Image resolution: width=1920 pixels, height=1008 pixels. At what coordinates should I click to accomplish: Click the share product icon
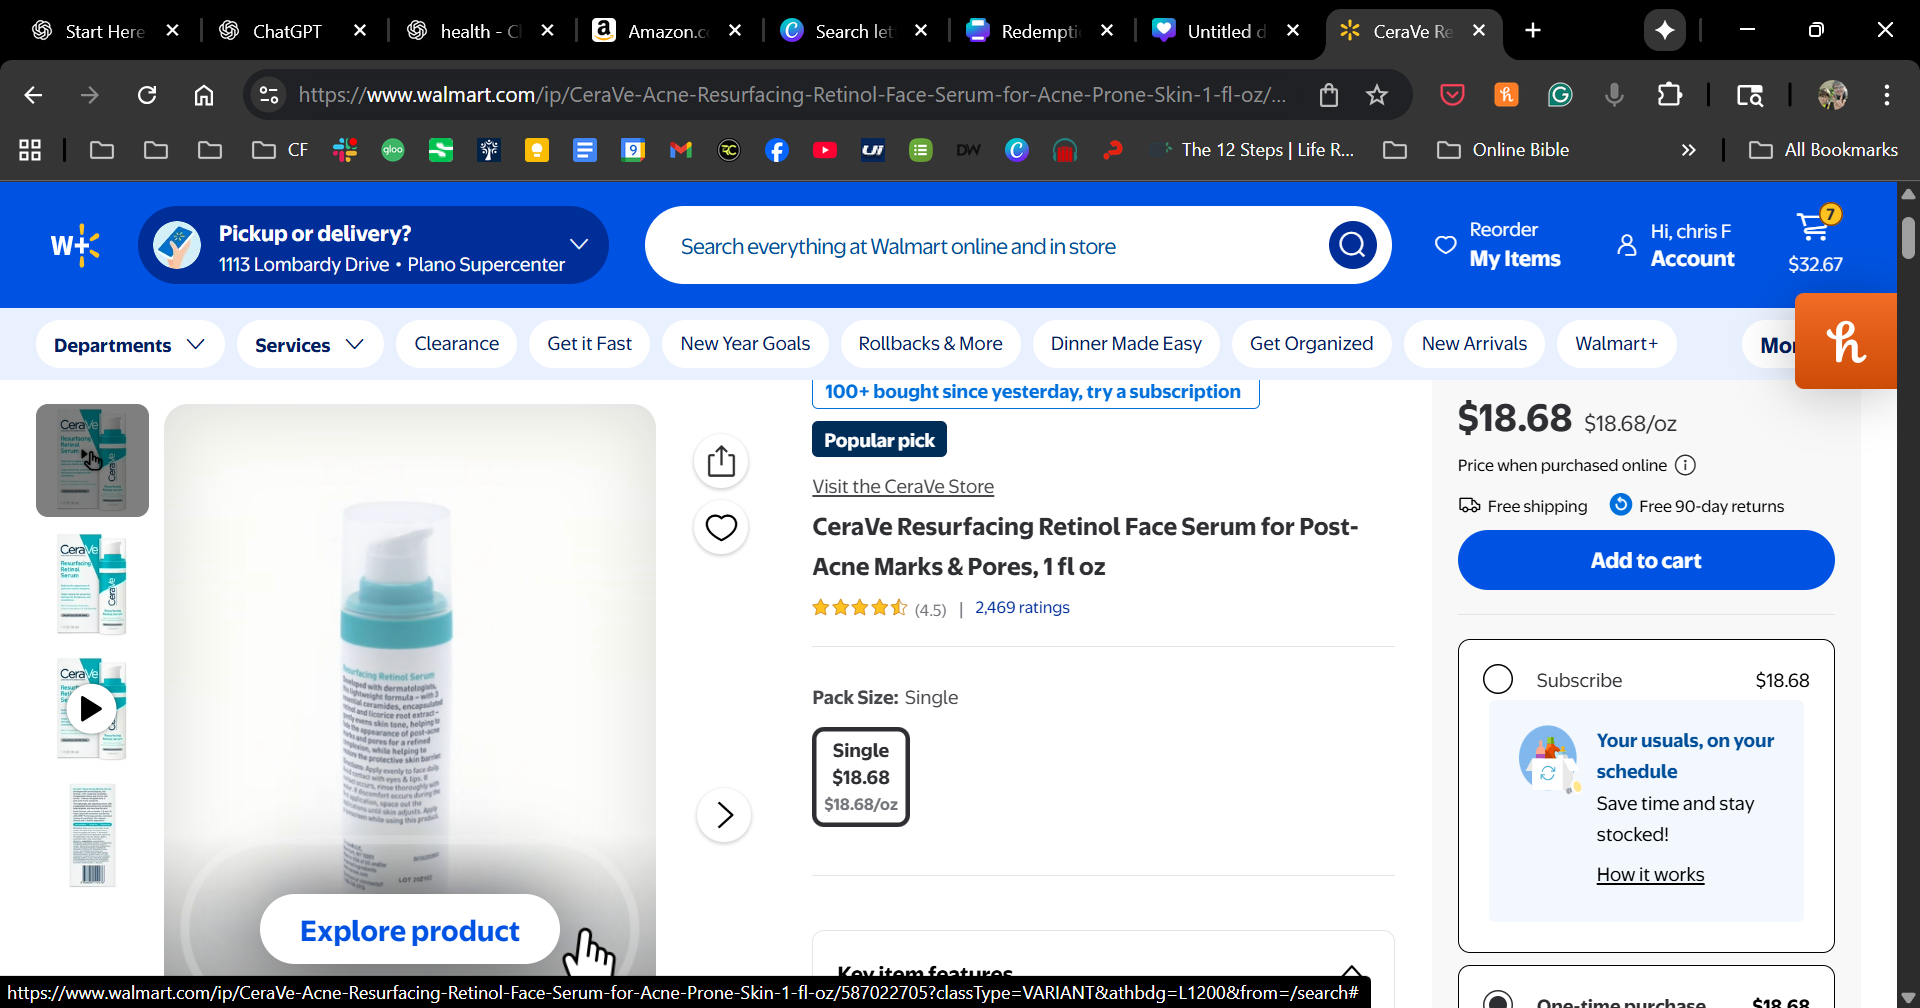(x=721, y=461)
